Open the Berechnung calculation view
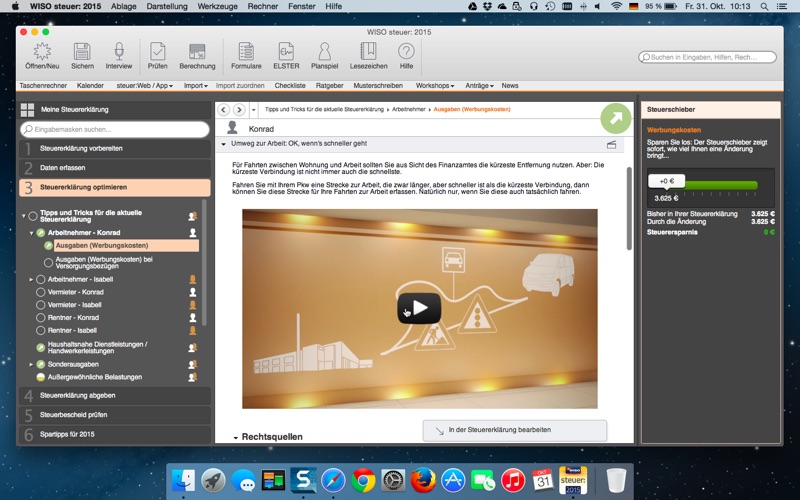Screen dimensions: 800x500 click(197, 56)
